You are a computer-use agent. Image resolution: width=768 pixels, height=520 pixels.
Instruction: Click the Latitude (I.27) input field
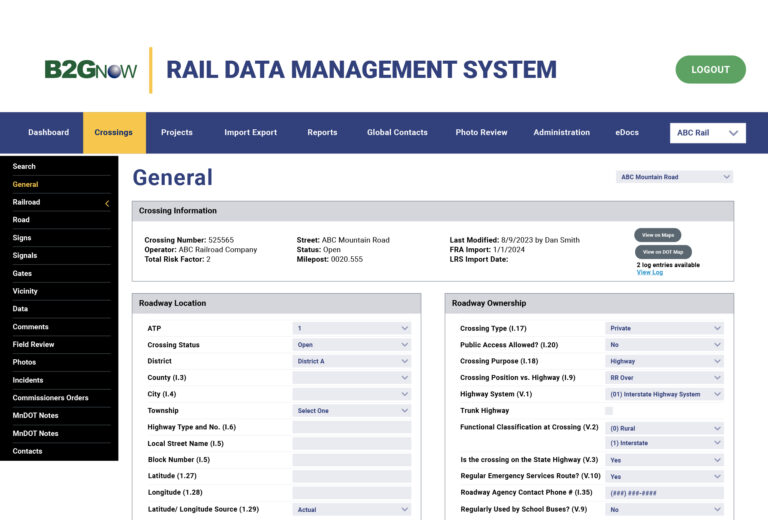coord(352,476)
